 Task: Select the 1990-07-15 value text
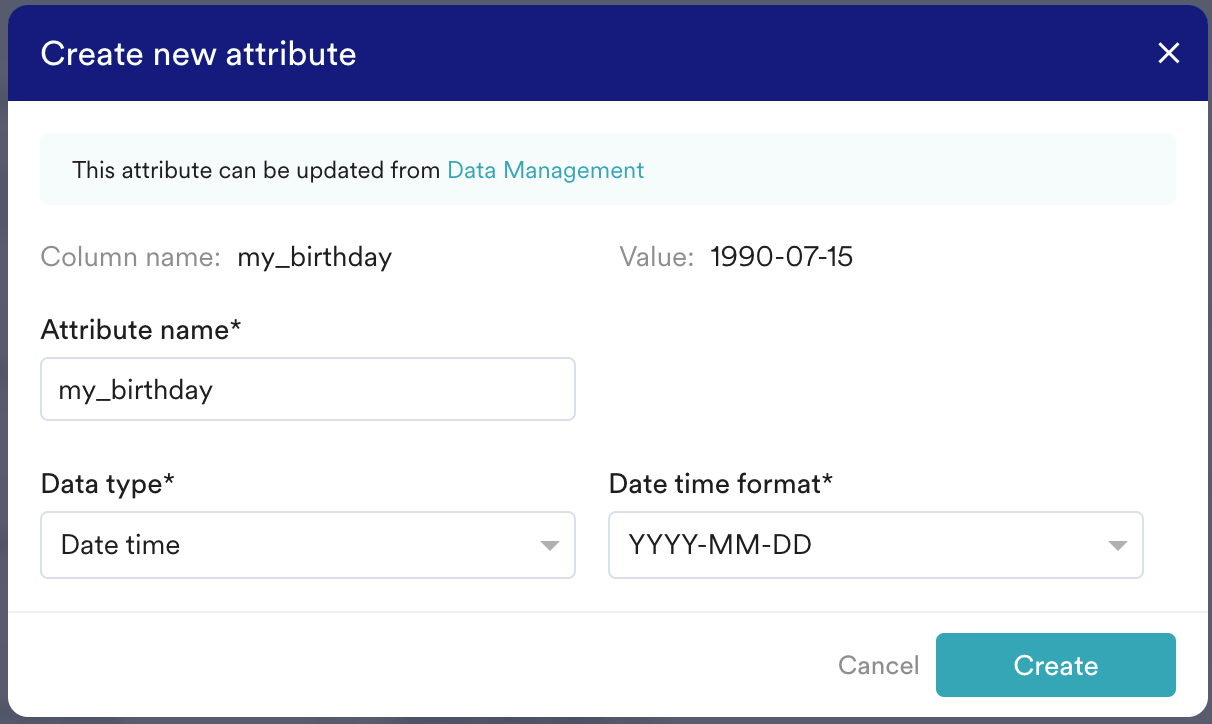coord(781,258)
